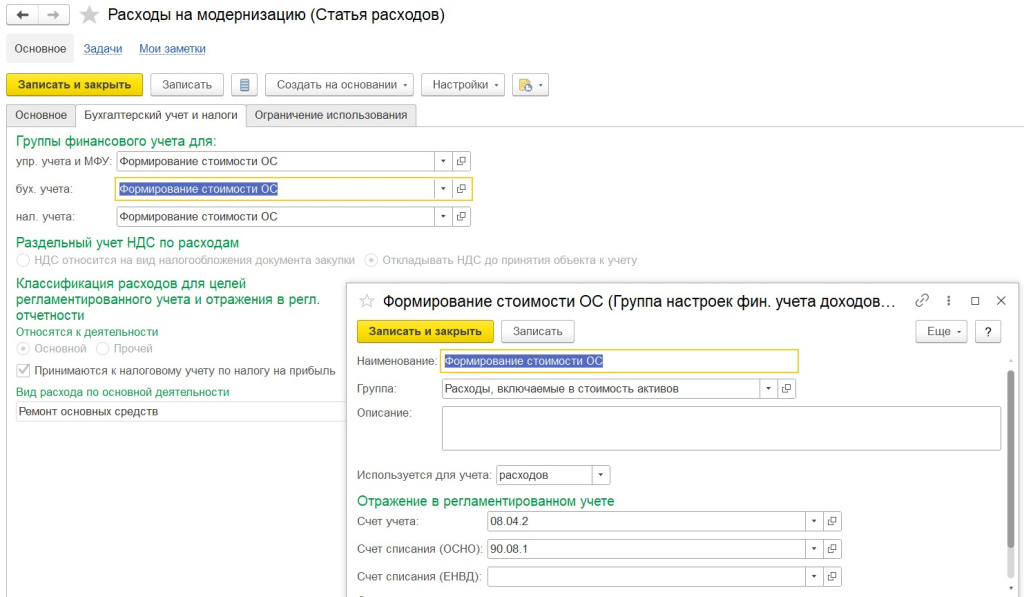Switch to the inner Основное tab
This screenshot has width=1024, height=597.
pyautogui.click(x=41, y=115)
